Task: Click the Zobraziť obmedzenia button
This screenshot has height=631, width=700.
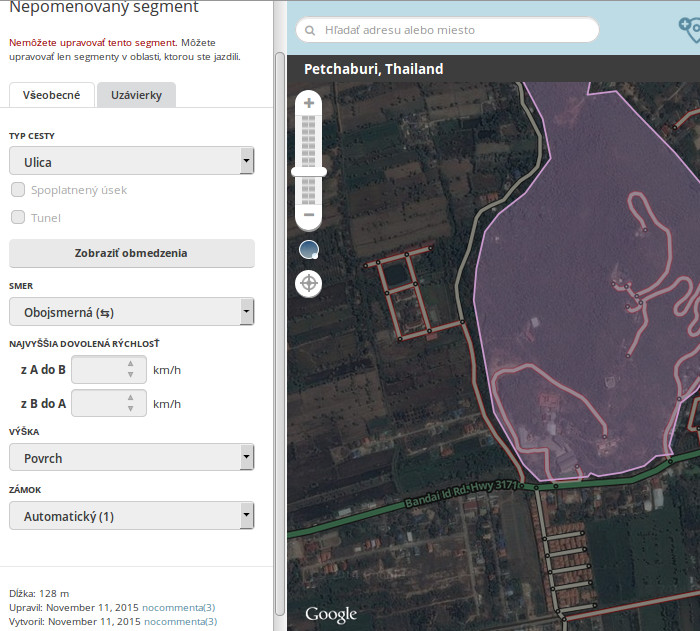Action: pyautogui.click(x=132, y=253)
